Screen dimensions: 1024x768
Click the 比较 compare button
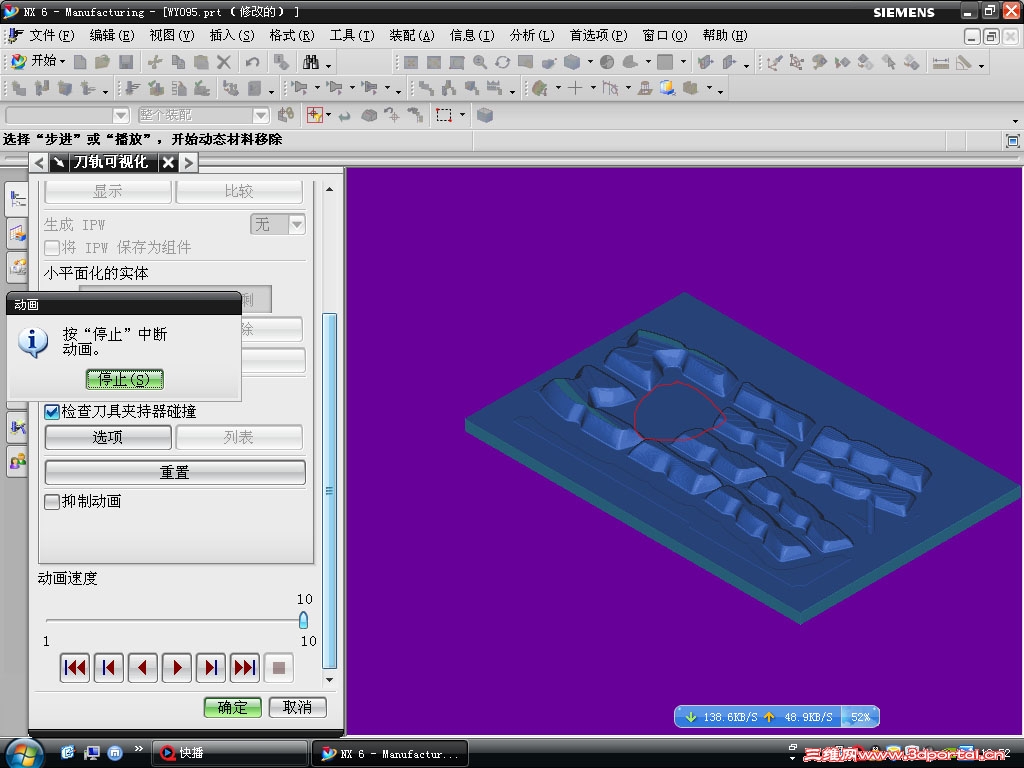click(239, 191)
